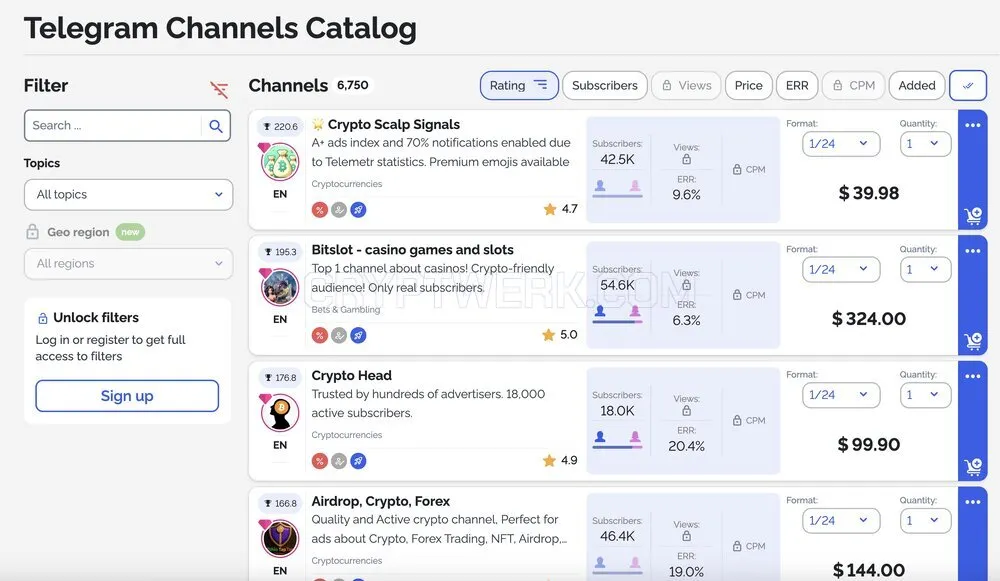Viewport: 1000px width, 581px height.
Task: Expand the All regions dropdown
Action: (128, 263)
